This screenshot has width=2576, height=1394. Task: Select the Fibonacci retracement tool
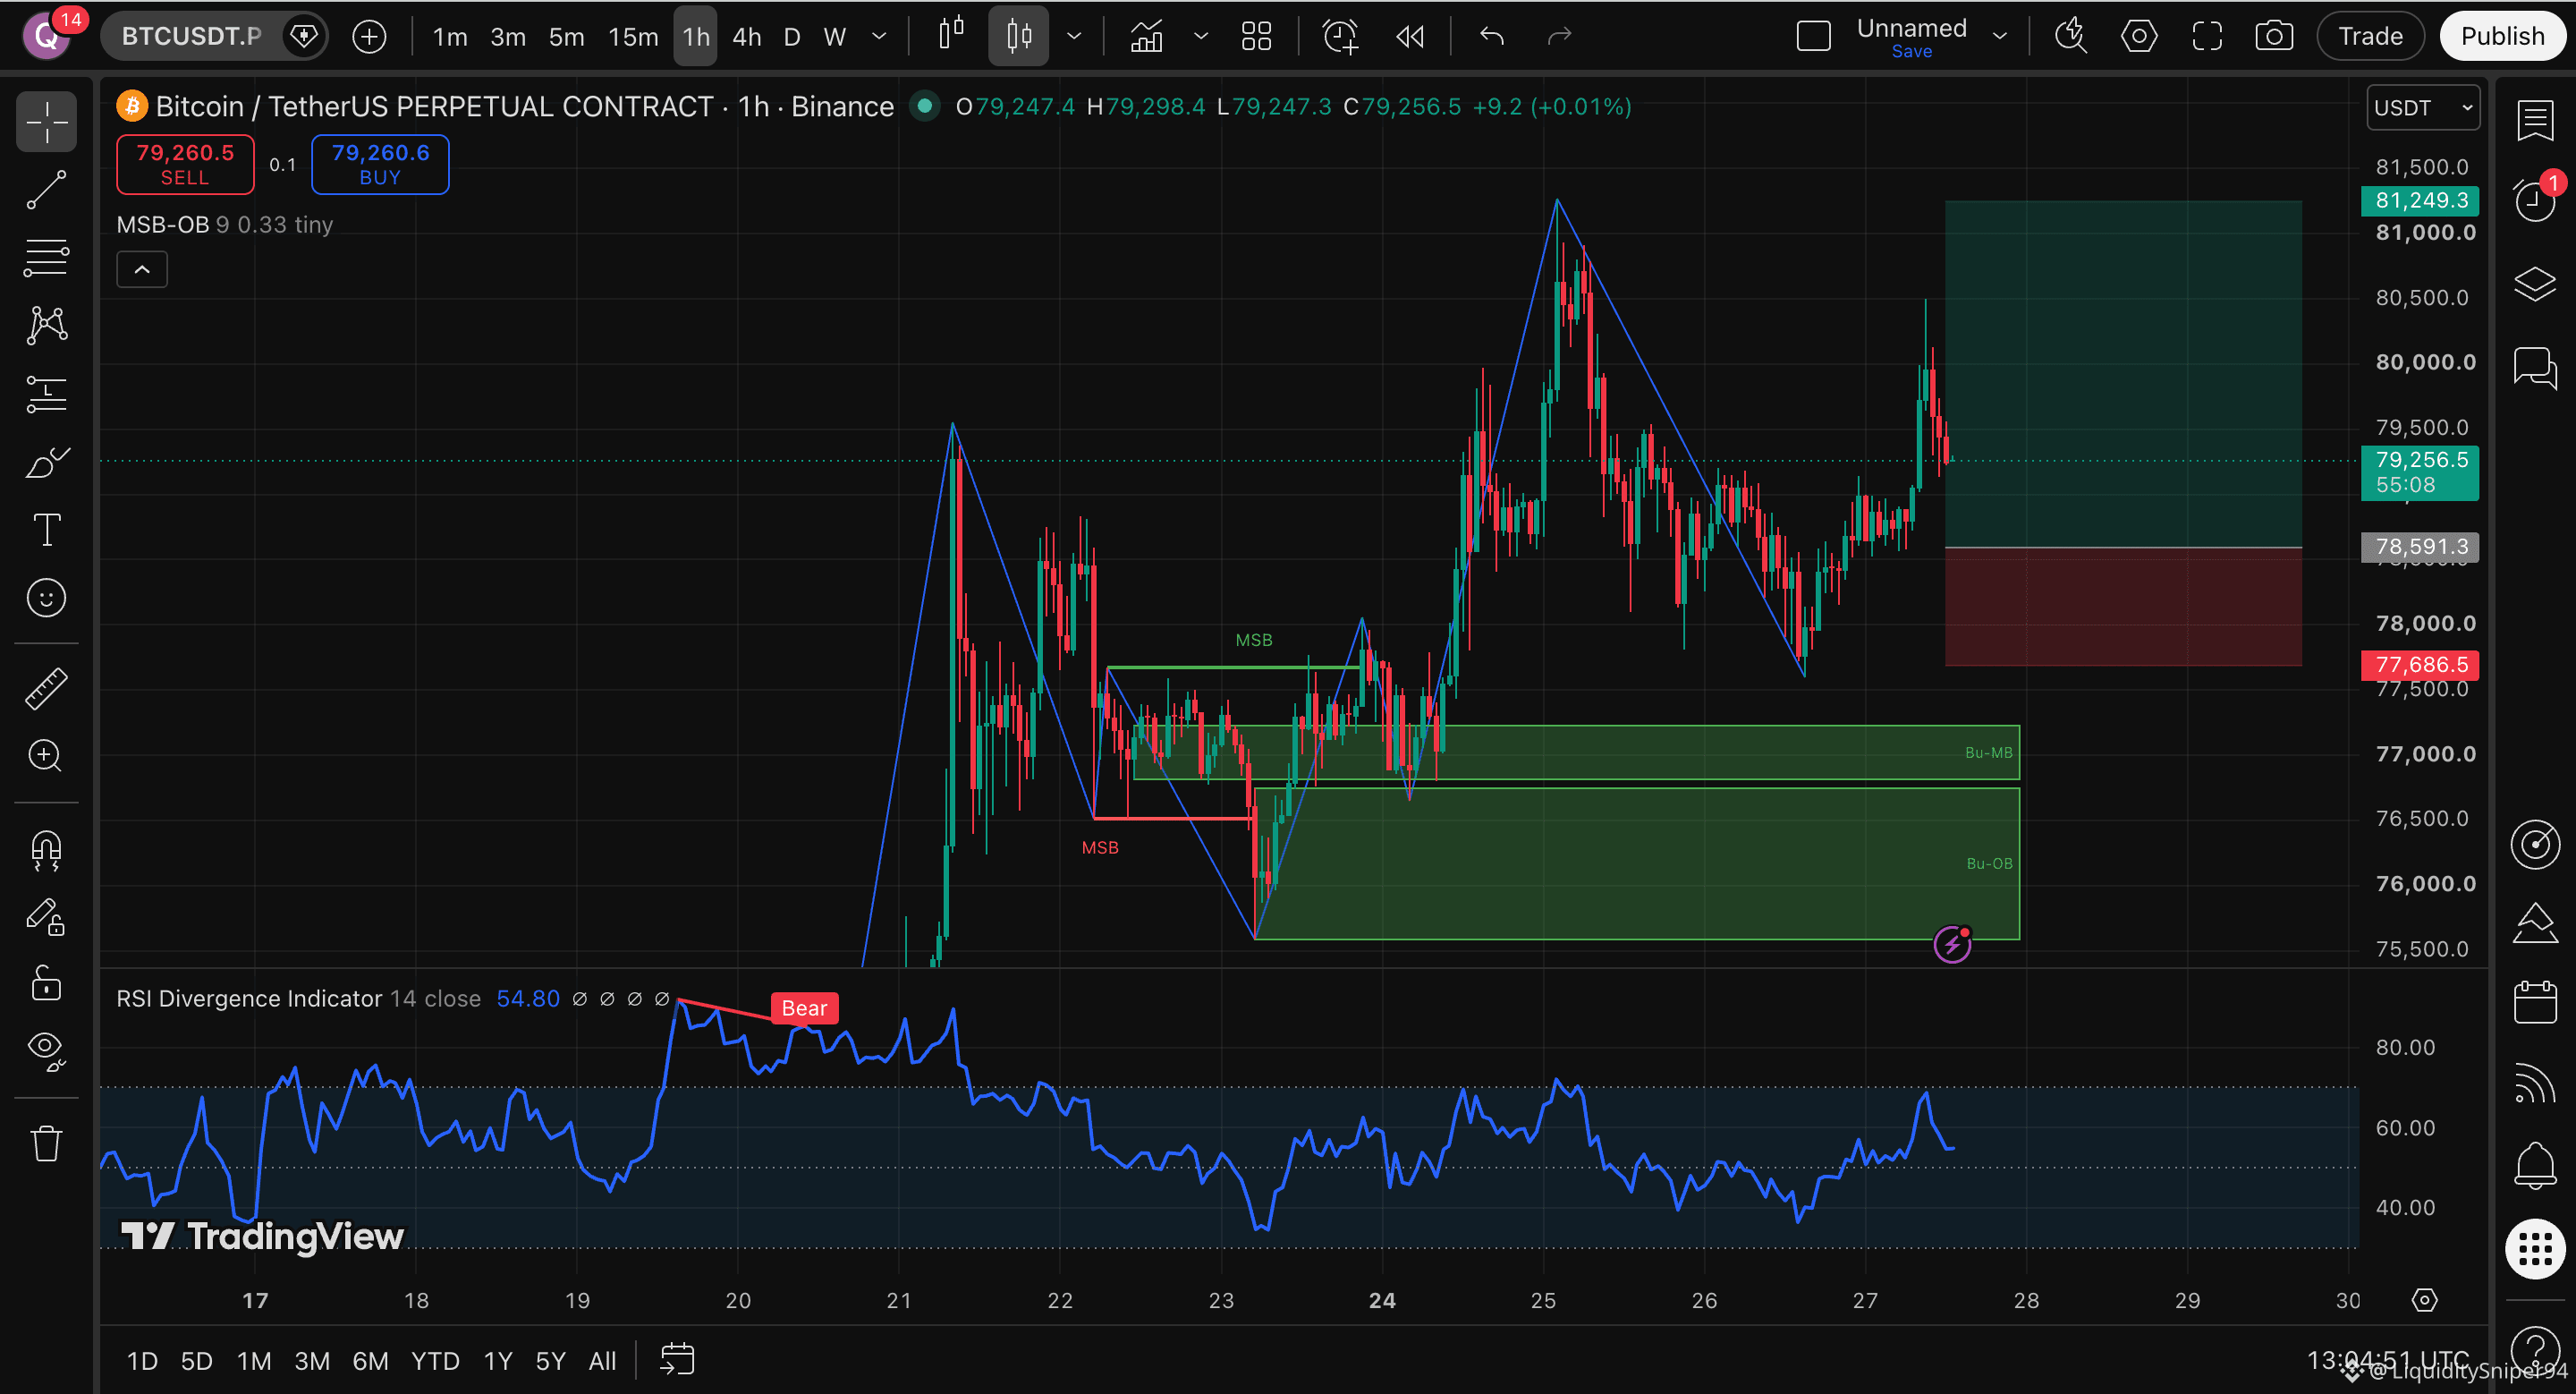[46, 257]
